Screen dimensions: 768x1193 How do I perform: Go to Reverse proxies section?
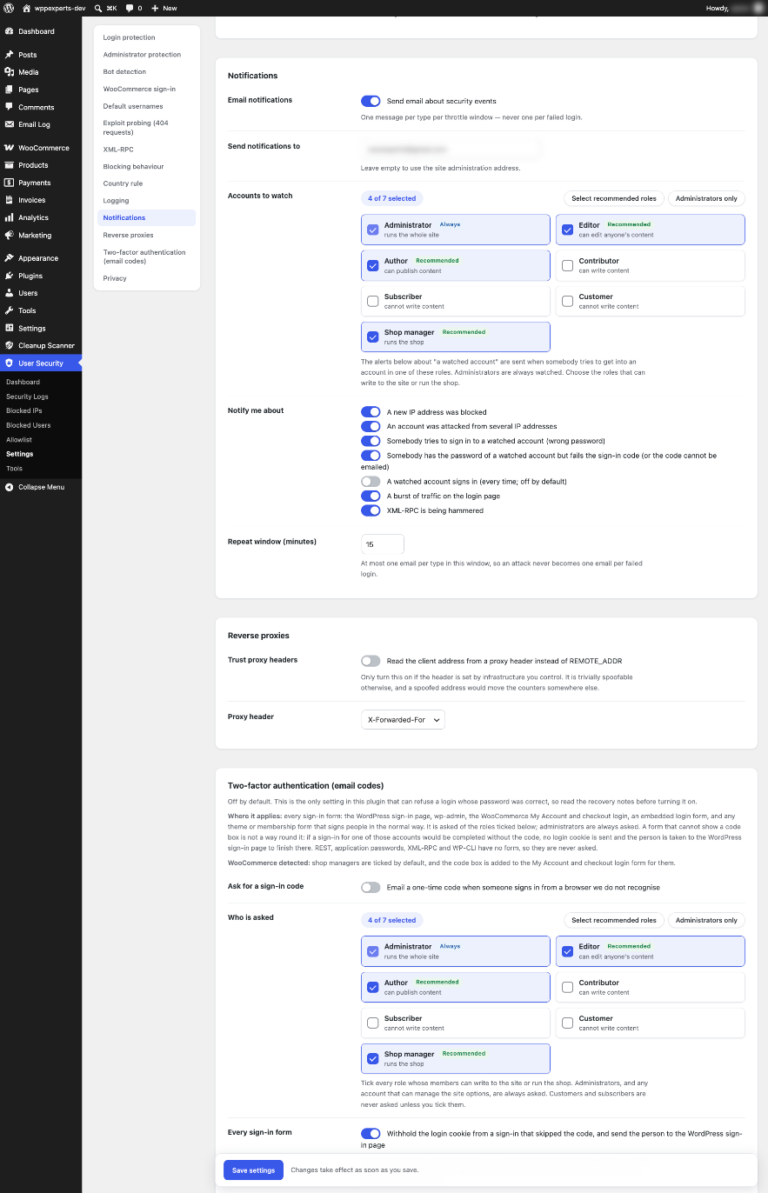[128, 235]
